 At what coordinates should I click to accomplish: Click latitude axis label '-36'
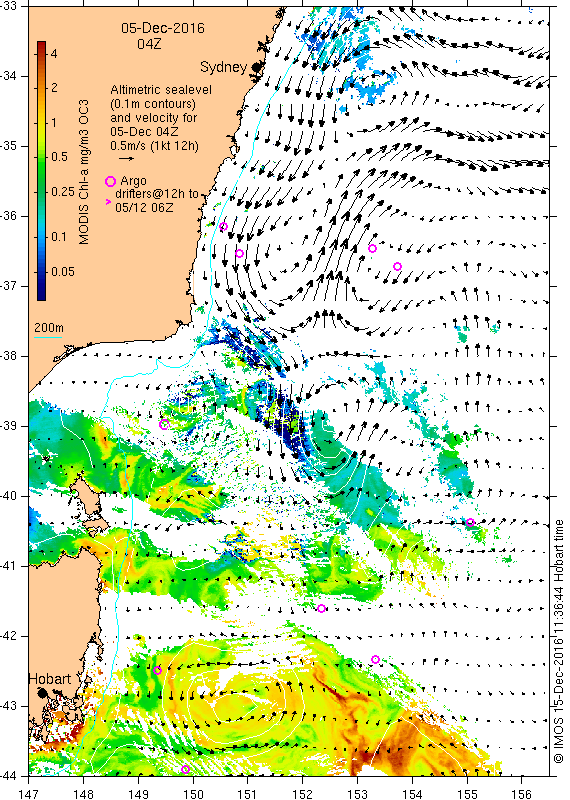[9, 216]
